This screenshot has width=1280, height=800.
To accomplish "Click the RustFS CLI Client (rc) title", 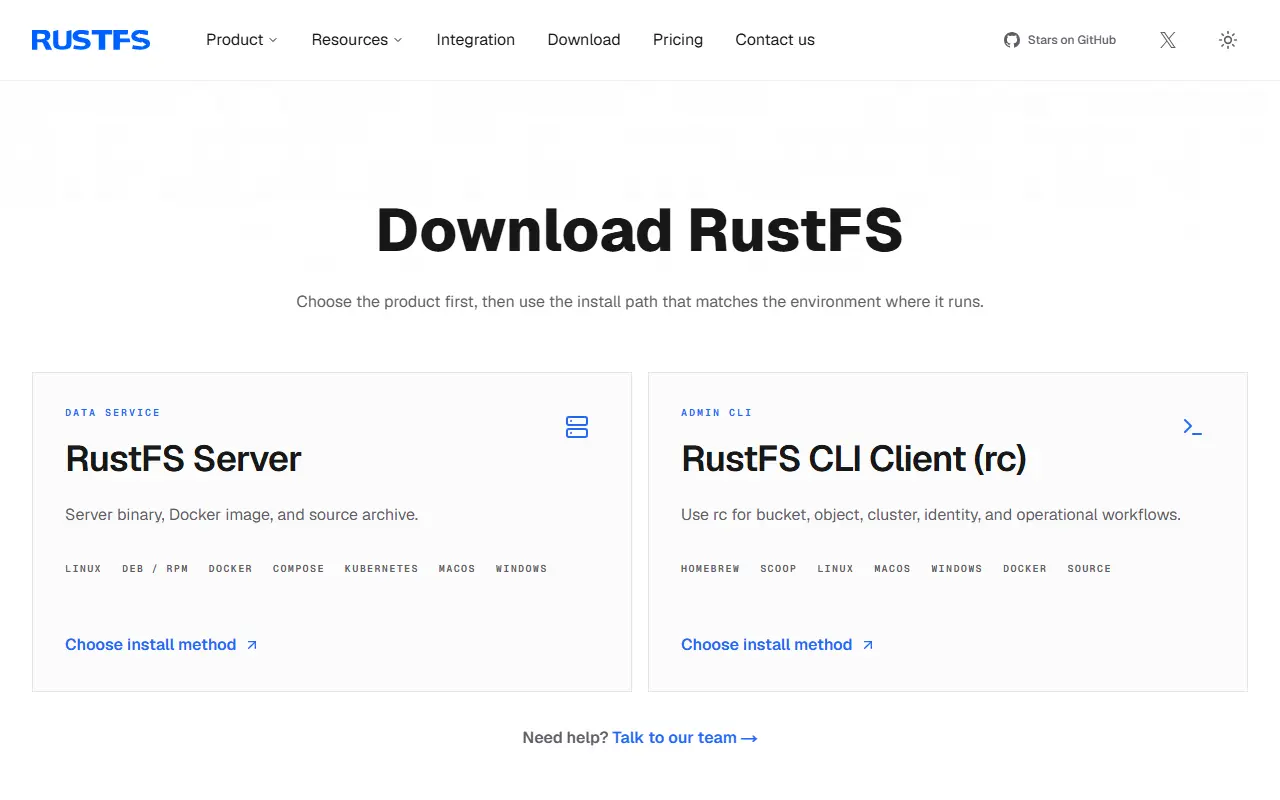I will point(854,459).
